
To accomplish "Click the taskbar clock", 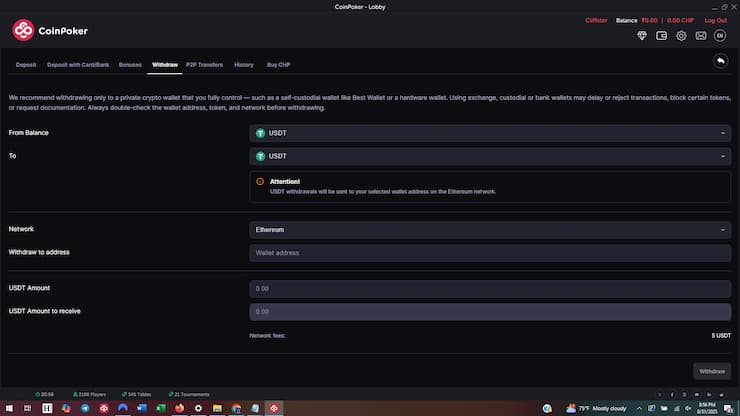I will [706, 408].
